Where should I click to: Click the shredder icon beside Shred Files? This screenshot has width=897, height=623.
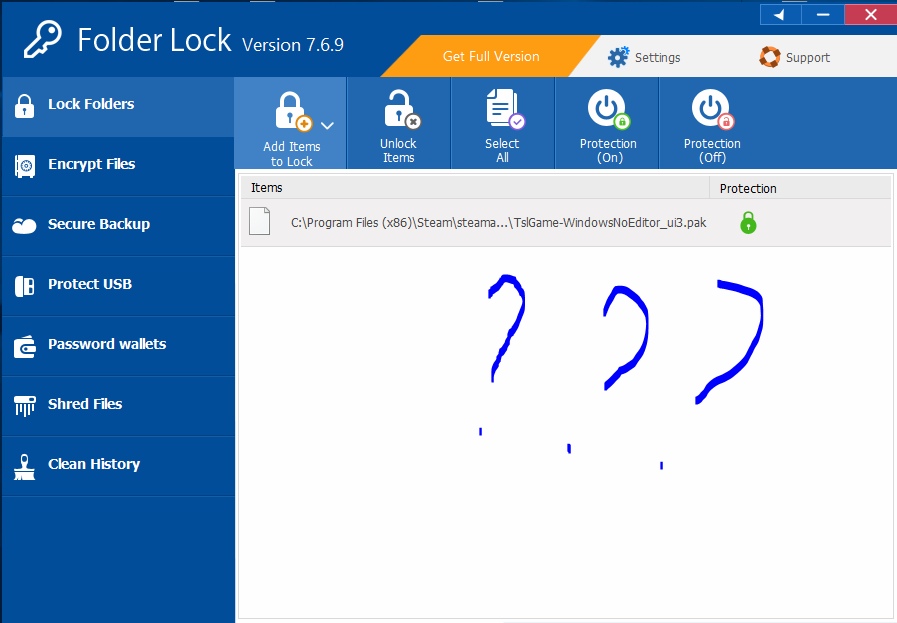click(x=25, y=406)
